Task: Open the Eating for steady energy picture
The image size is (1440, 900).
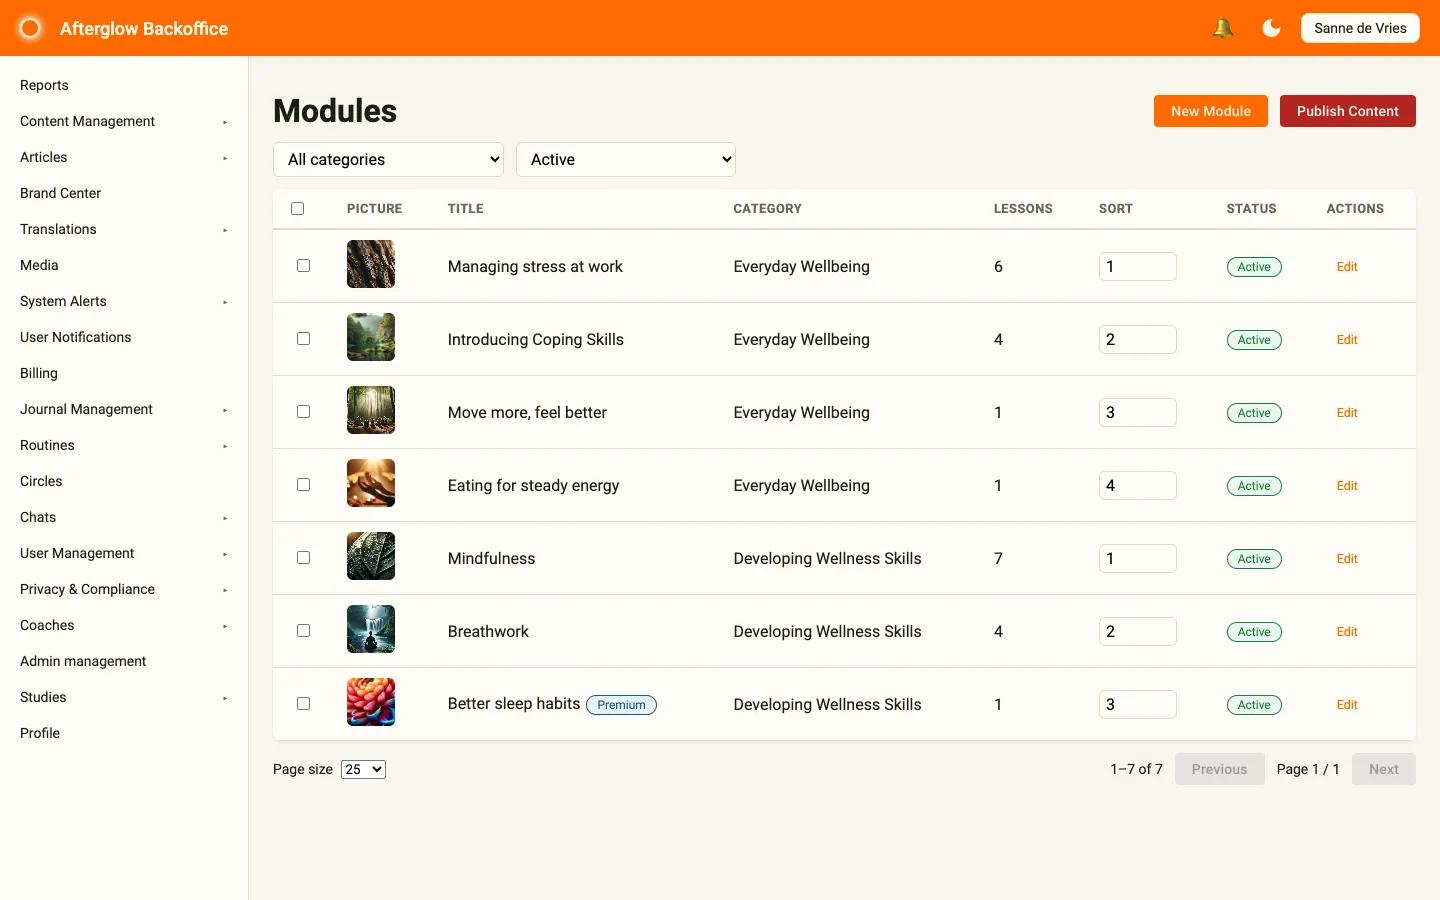Action: (x=371, y=483)
